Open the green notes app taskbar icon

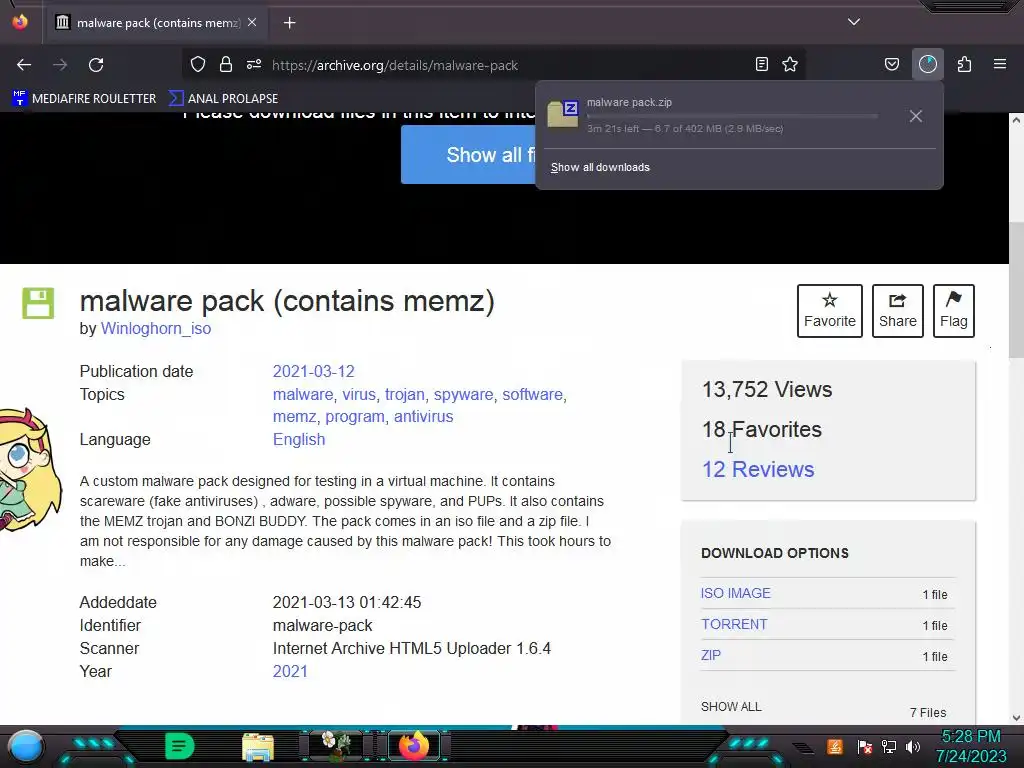179,746
